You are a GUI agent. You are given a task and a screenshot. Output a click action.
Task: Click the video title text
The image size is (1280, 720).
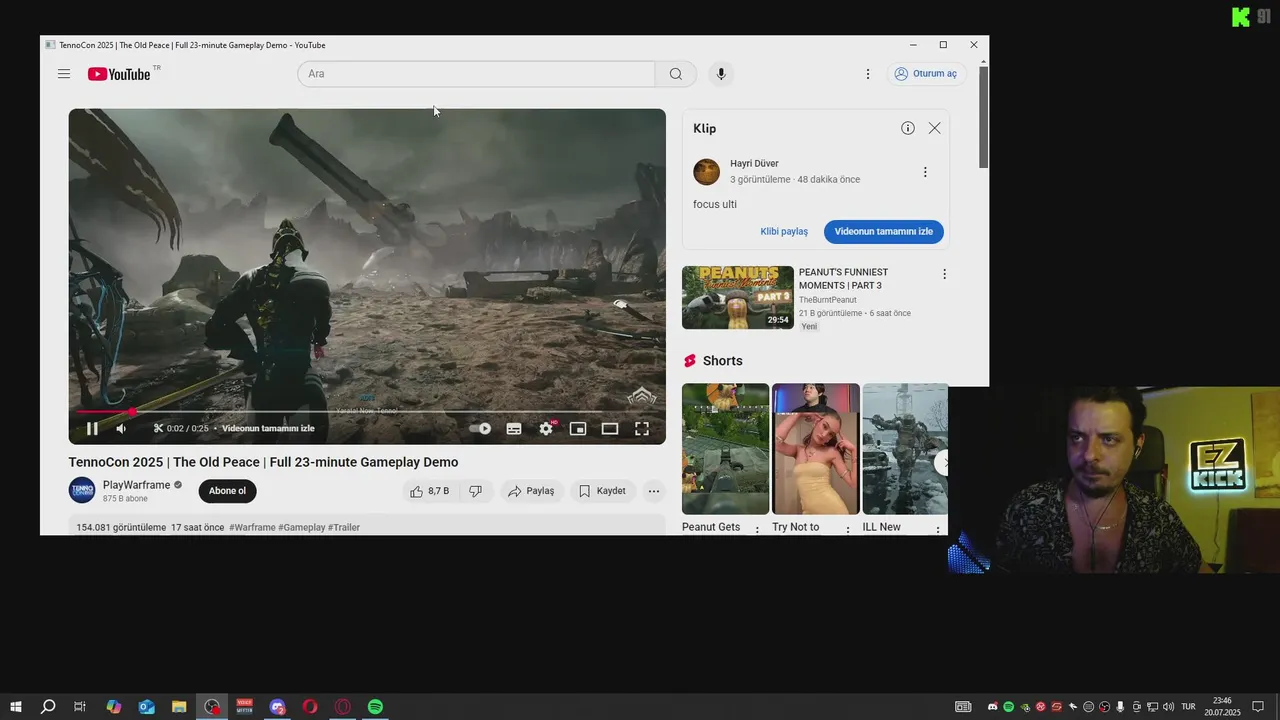(x=263, y=462)
